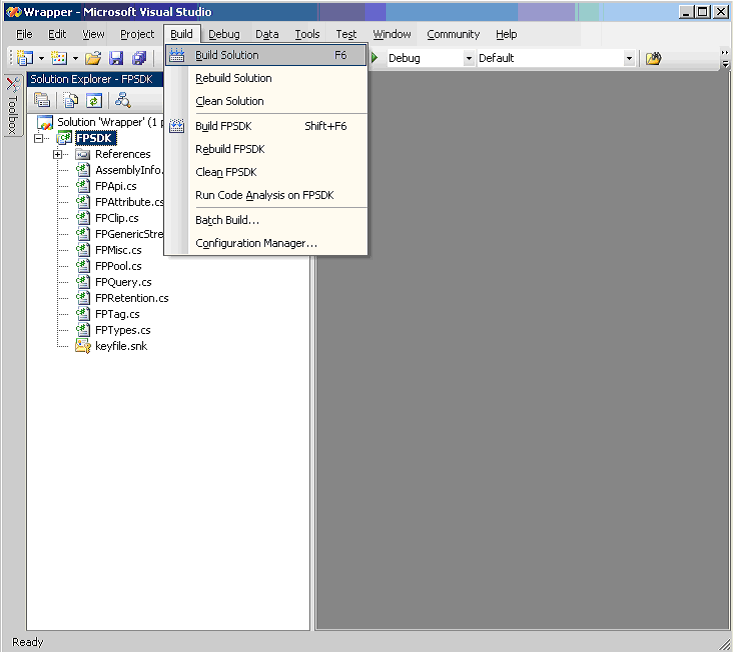Select FPQuery.cs in the tree
733x652 pixels.
coord(123,282)
